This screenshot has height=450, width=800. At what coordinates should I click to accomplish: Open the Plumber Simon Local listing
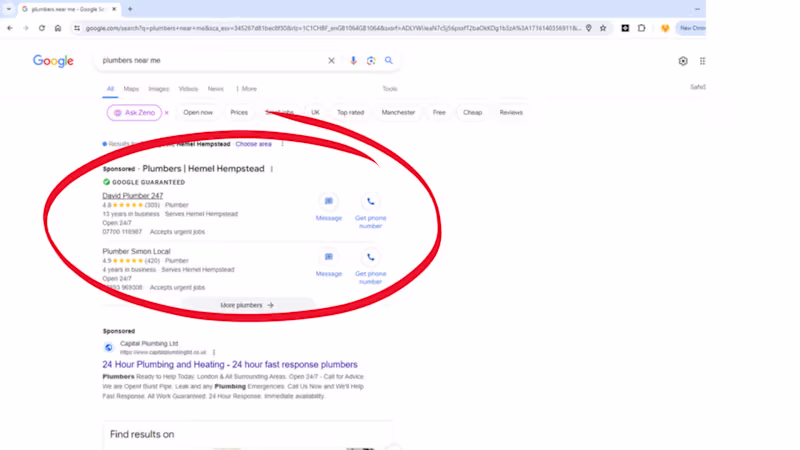pyautogui.click(x=136, y=252)
